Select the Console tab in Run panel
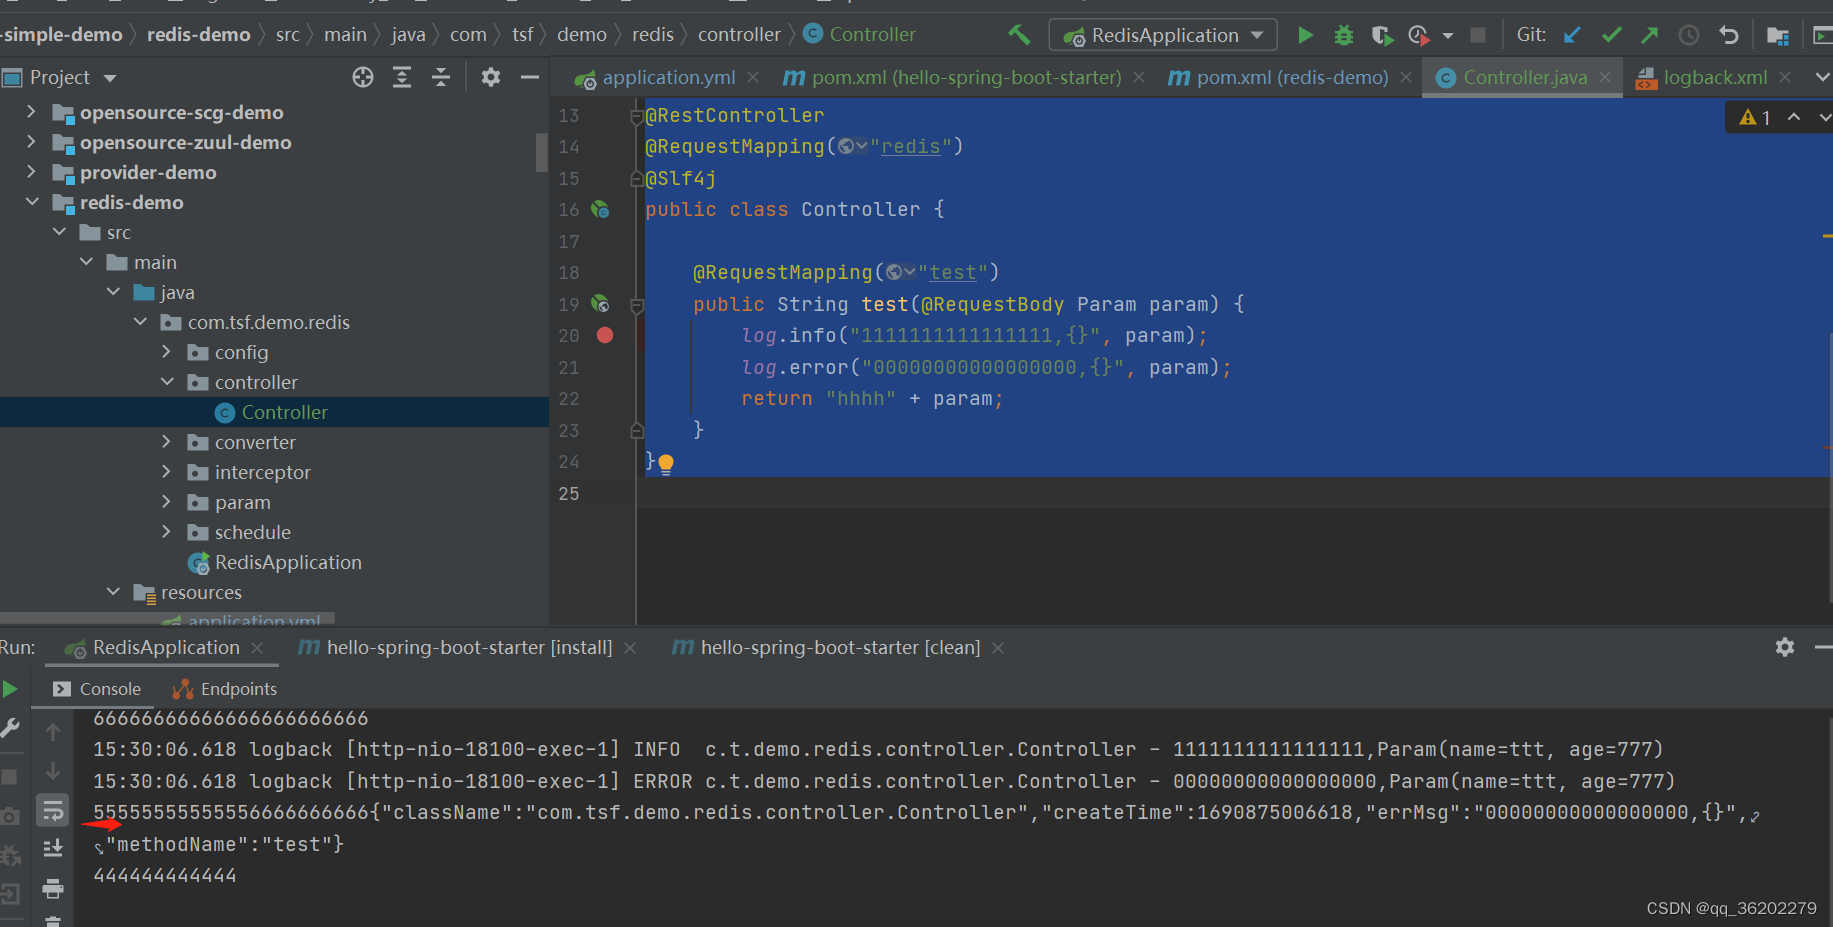 [97, 689]
